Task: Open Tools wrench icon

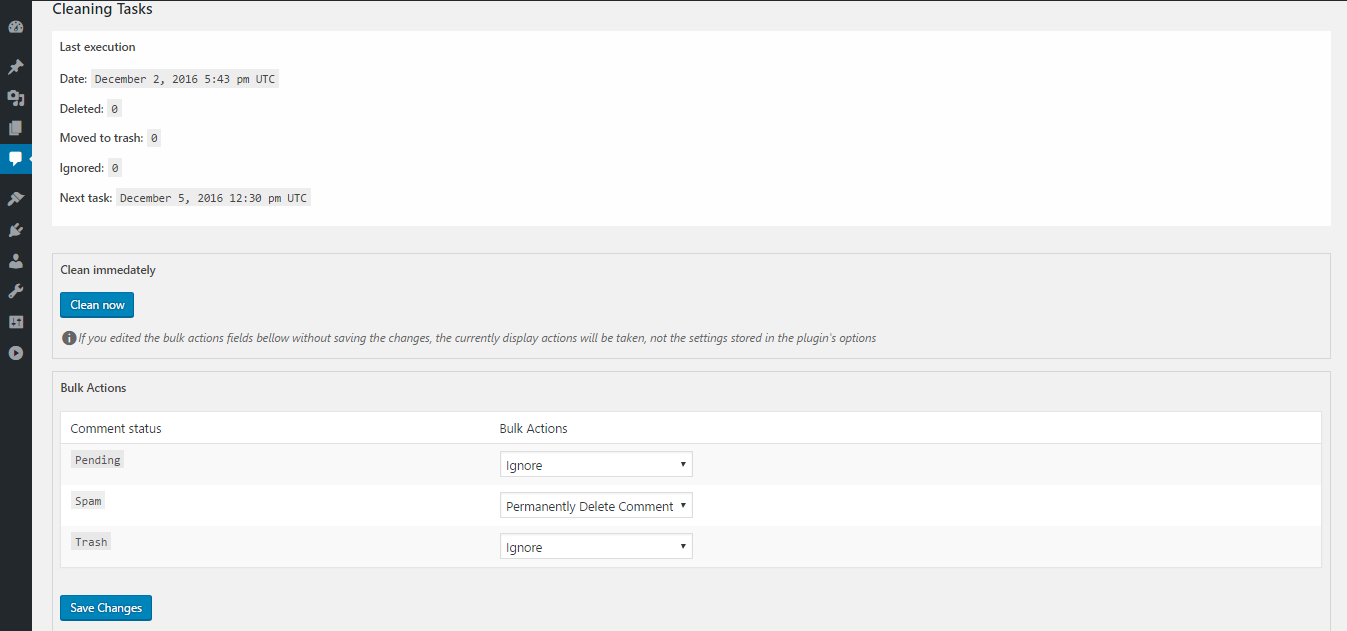Action: pos(15,291)
